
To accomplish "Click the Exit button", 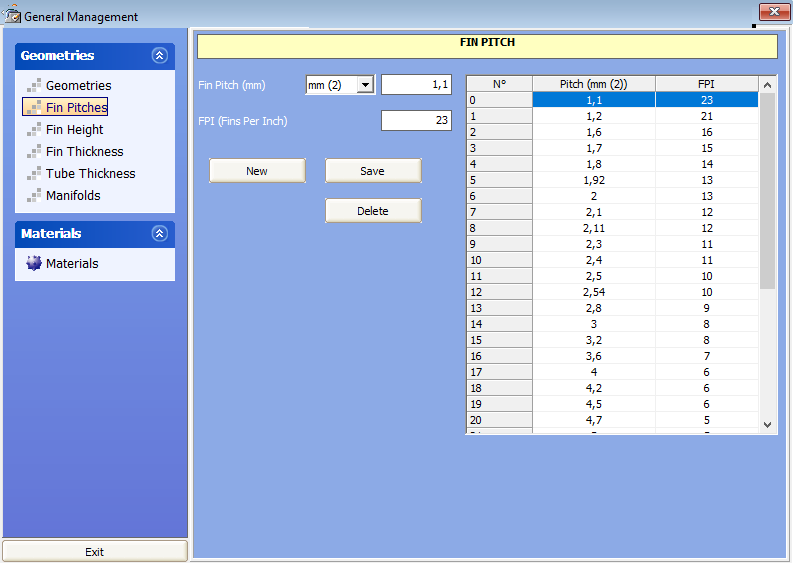I will (94, 552).
